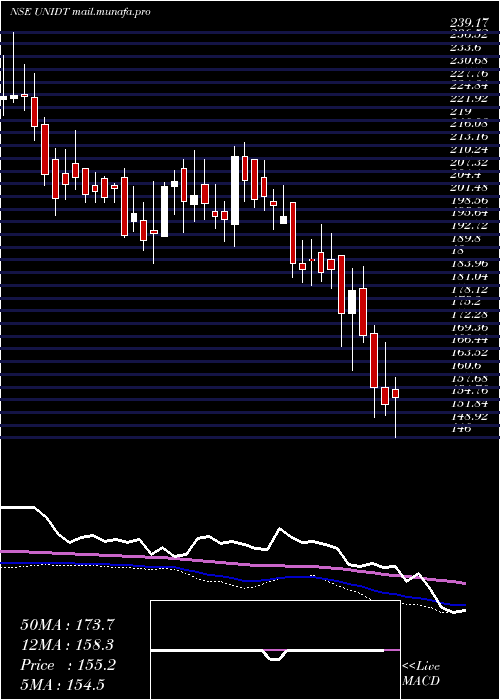Click the NSE UNIDT chart title
The height and width of the screenshot is (700, 500).
click(x=80, y=12)
